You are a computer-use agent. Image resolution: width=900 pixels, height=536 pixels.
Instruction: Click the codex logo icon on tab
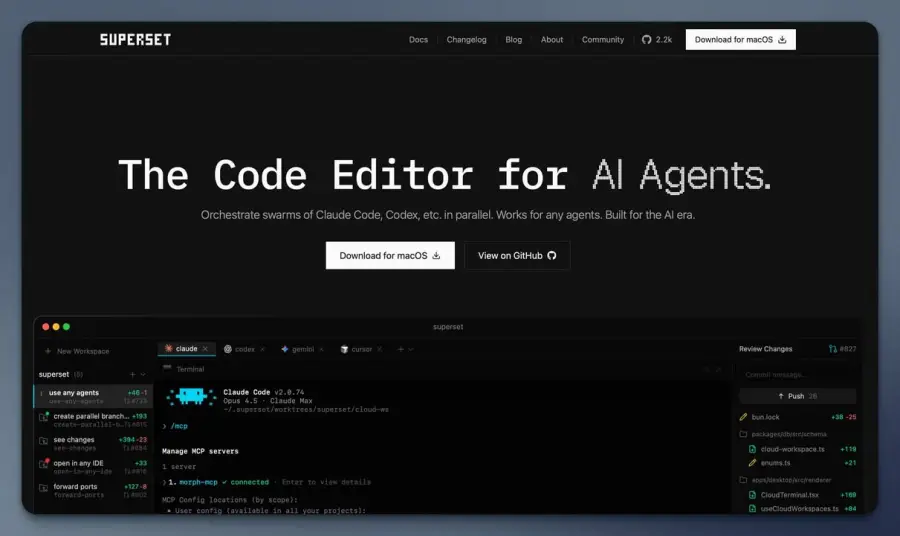227,349
